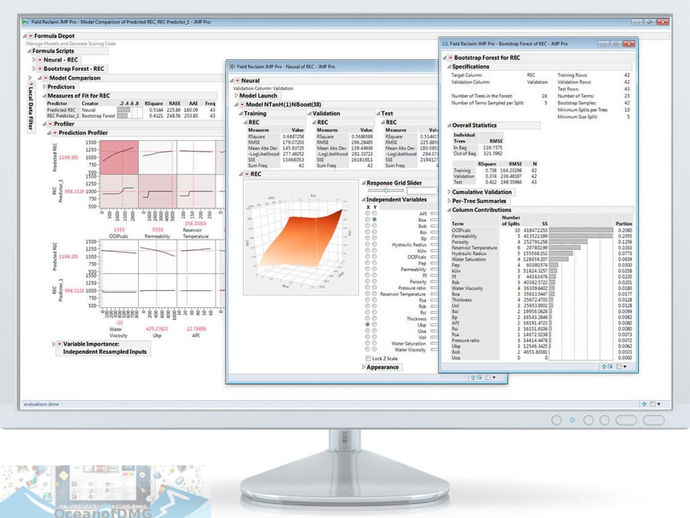This screenshot has width=690, height=518.
Task: Expand the Cumulative Validation section
Action: 449,192
